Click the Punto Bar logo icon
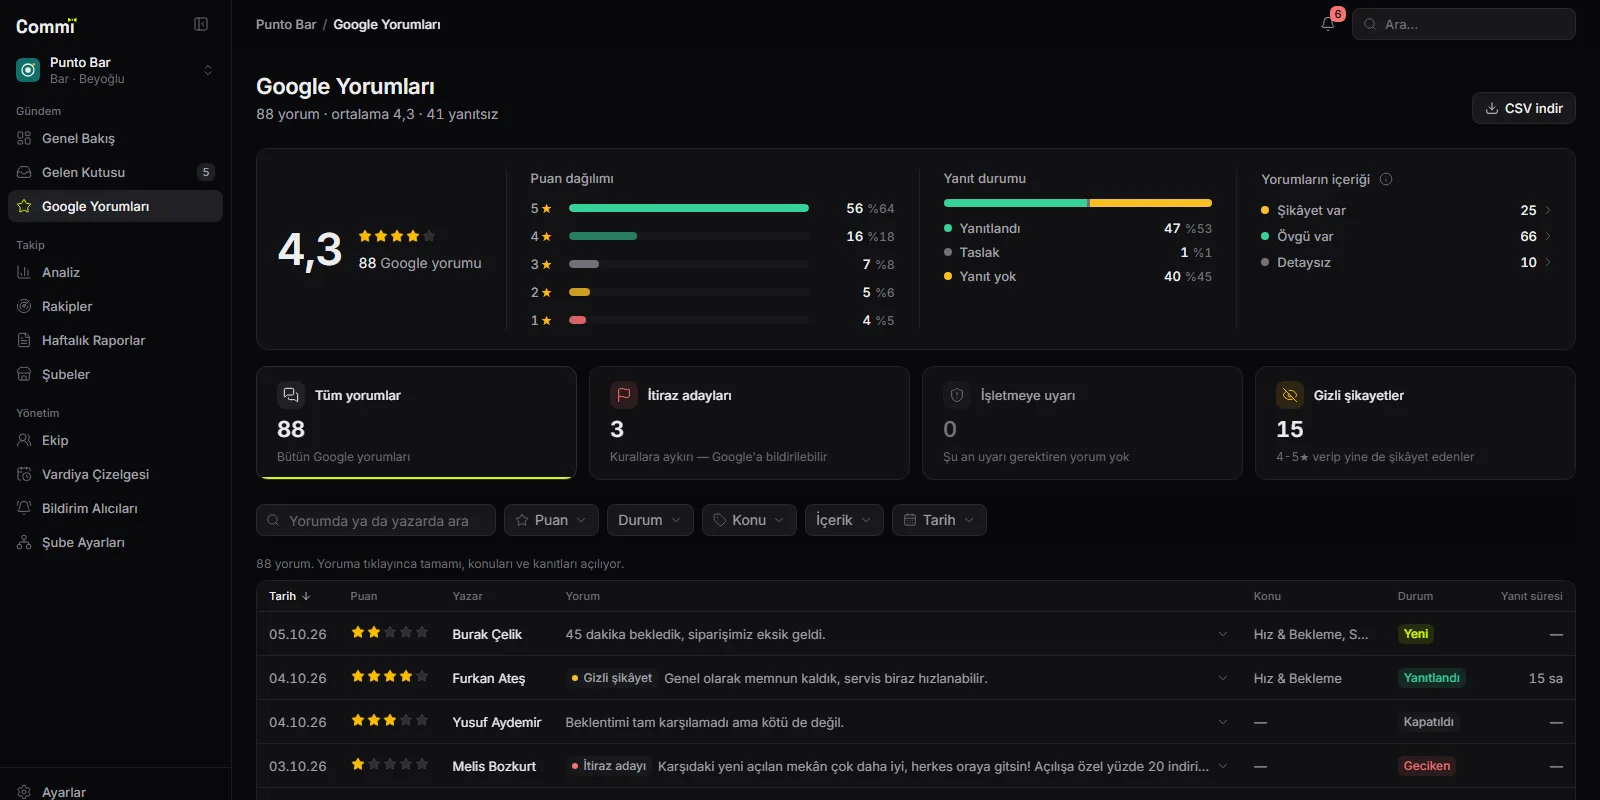This screenshot has height=800, width=1600. click(28, 70)
